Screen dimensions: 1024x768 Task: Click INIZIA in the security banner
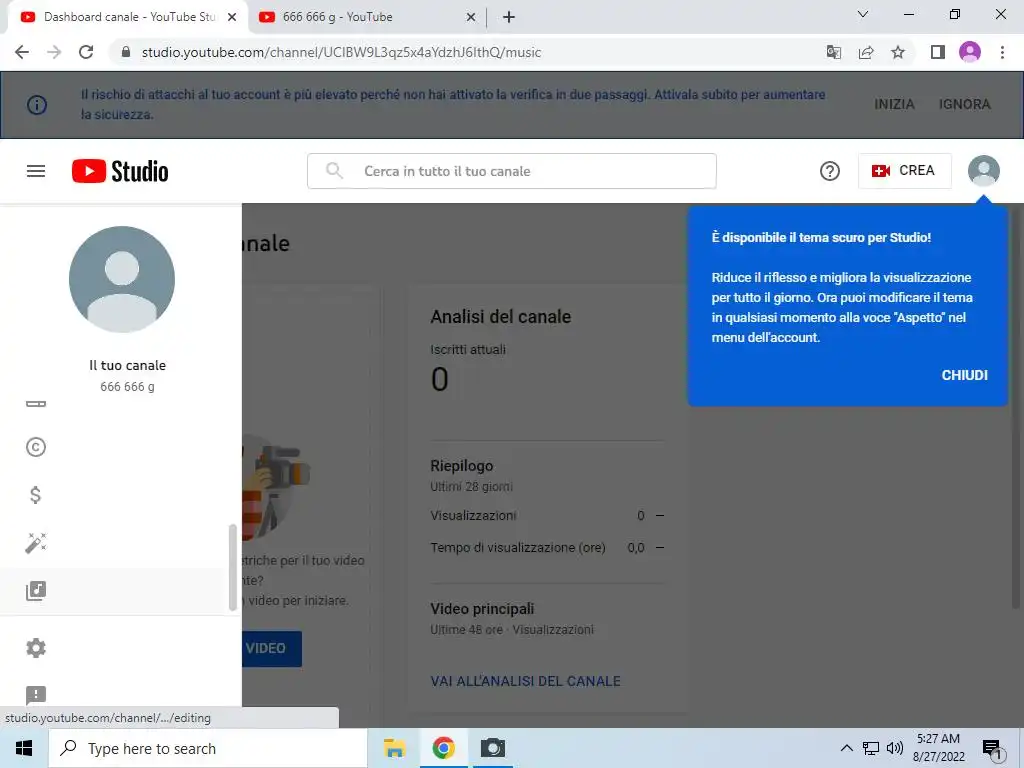coord(894,104)
